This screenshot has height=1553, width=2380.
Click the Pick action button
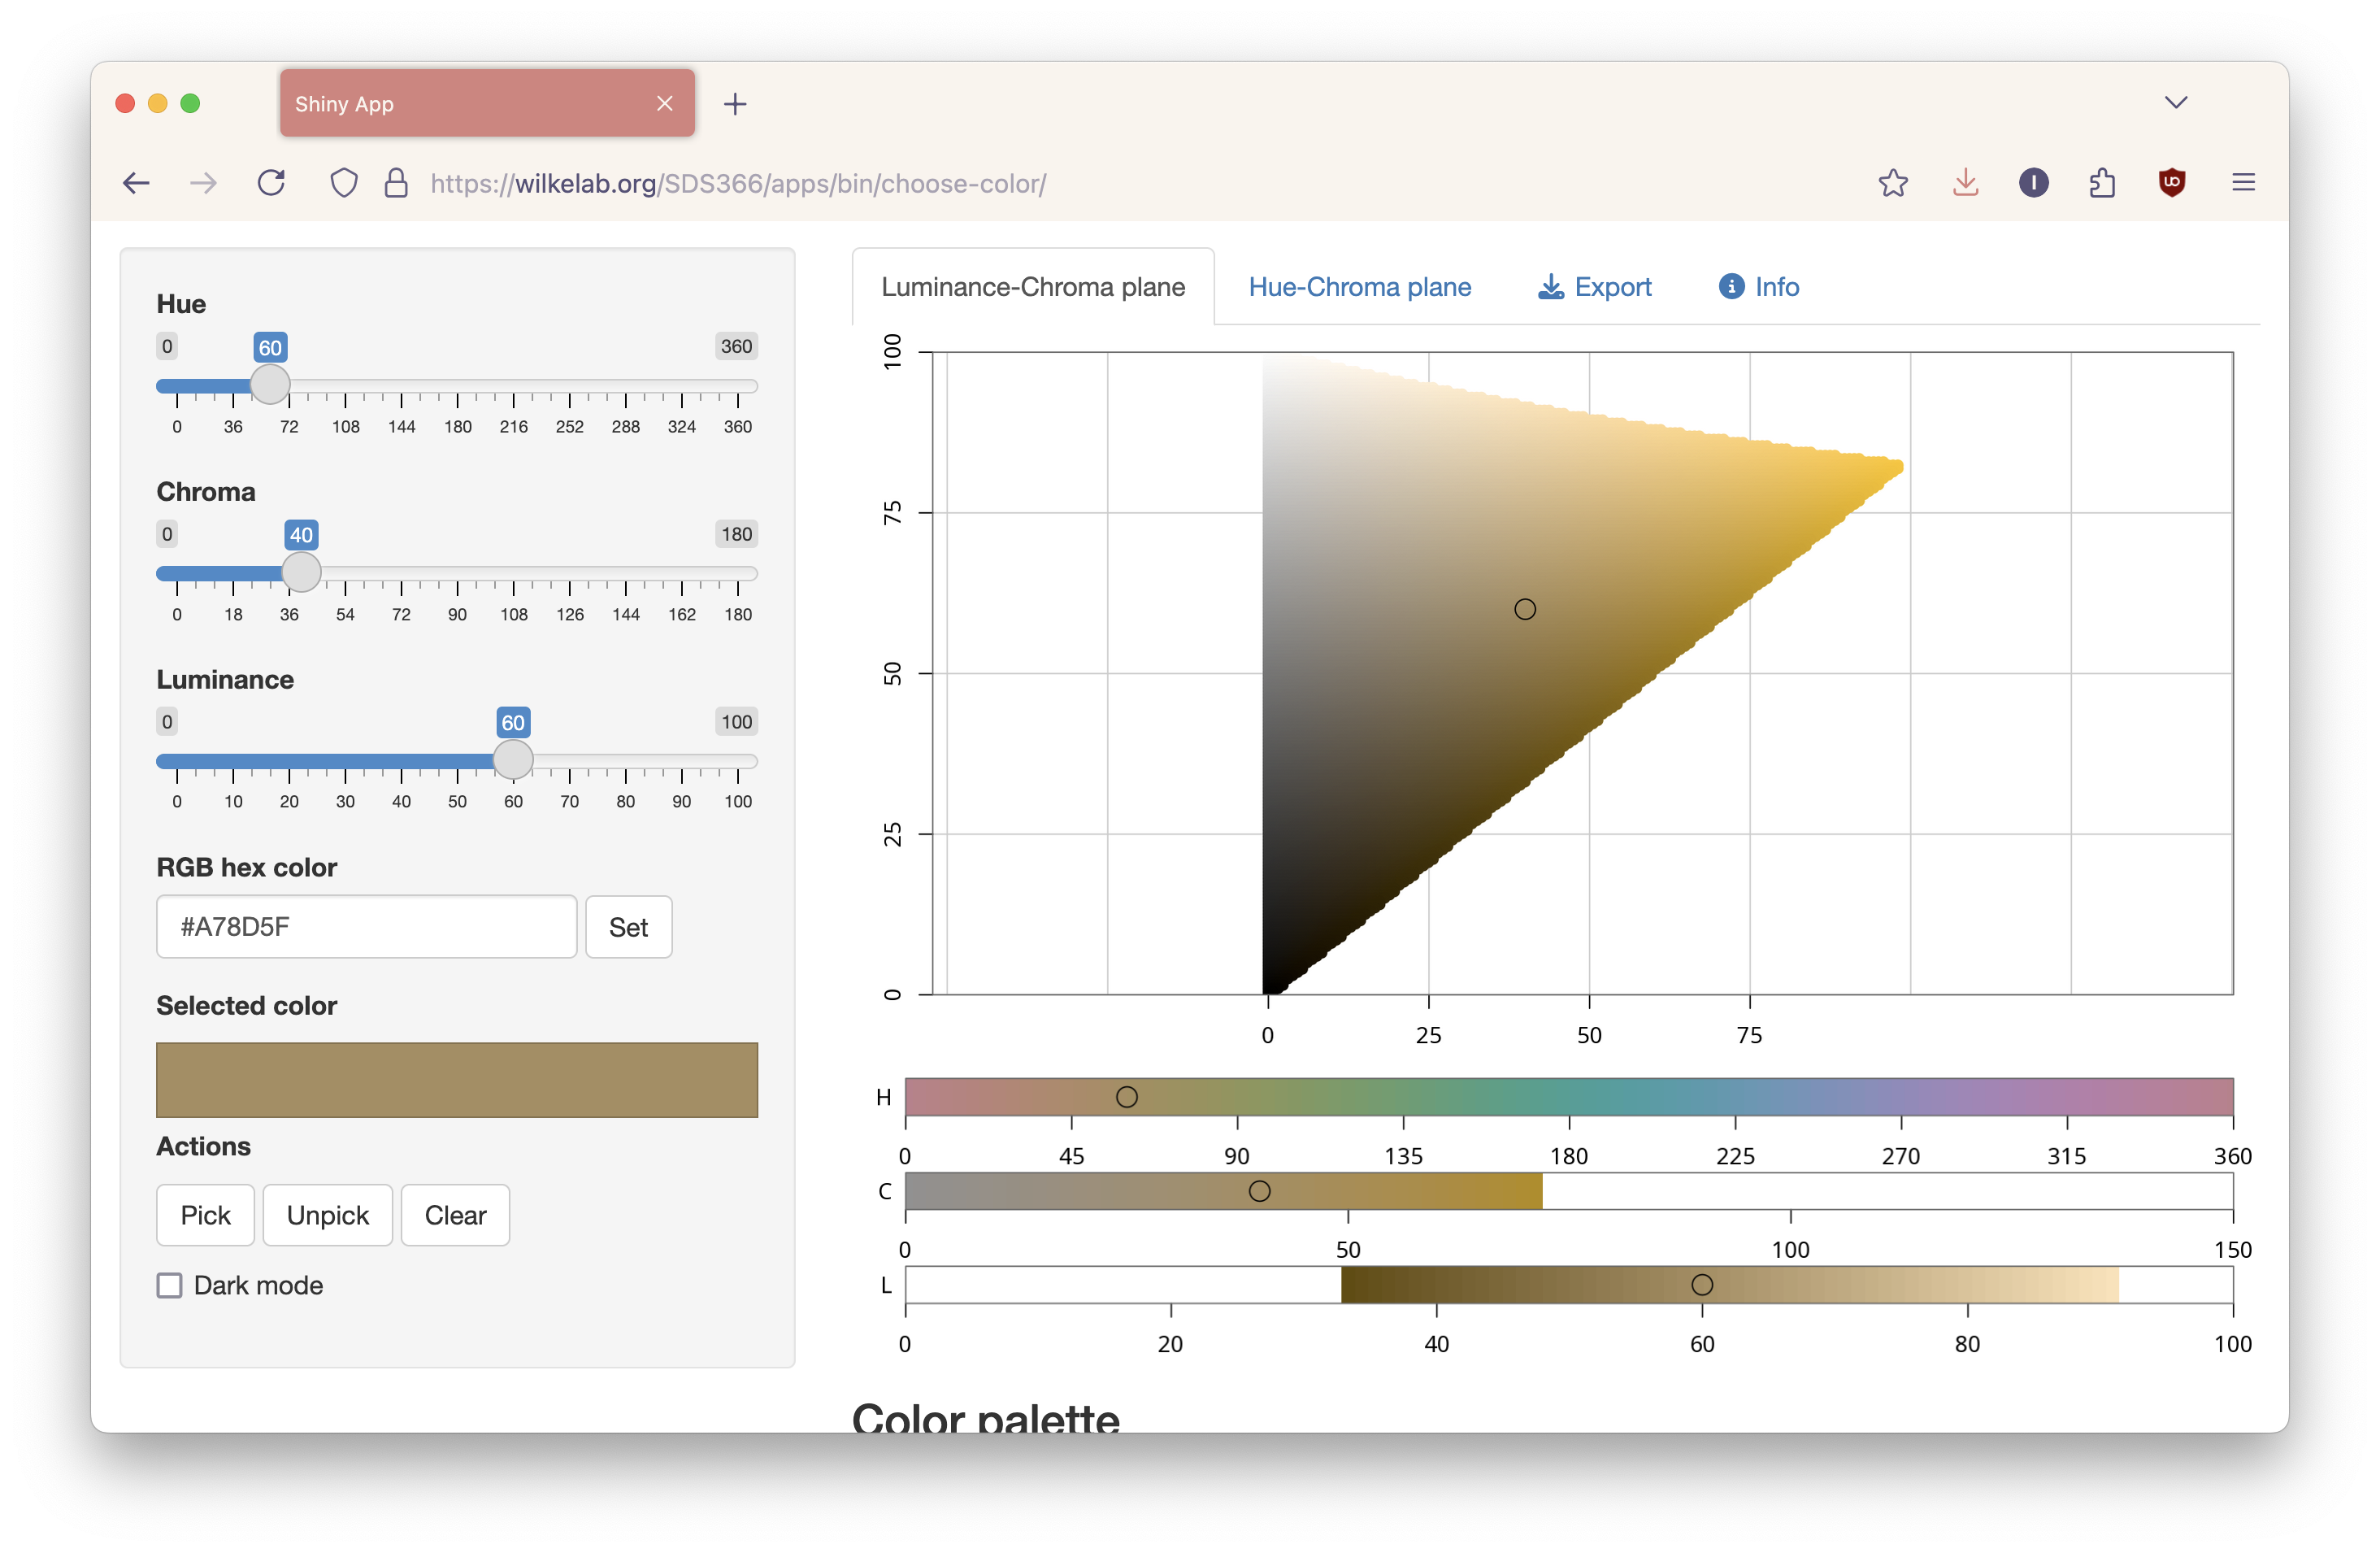click(205, 1215)
